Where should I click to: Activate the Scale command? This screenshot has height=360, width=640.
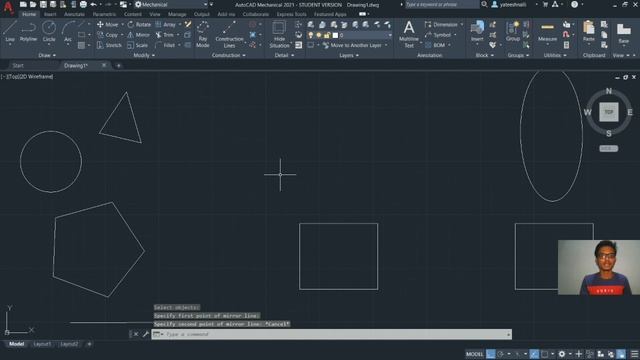138,45
